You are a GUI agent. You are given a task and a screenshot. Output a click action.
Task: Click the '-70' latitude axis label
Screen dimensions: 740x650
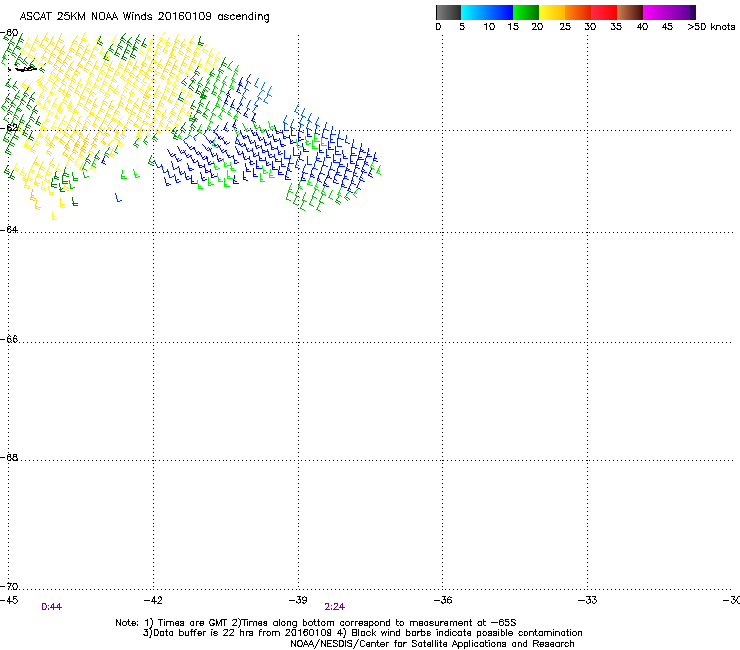pos(9,586)
